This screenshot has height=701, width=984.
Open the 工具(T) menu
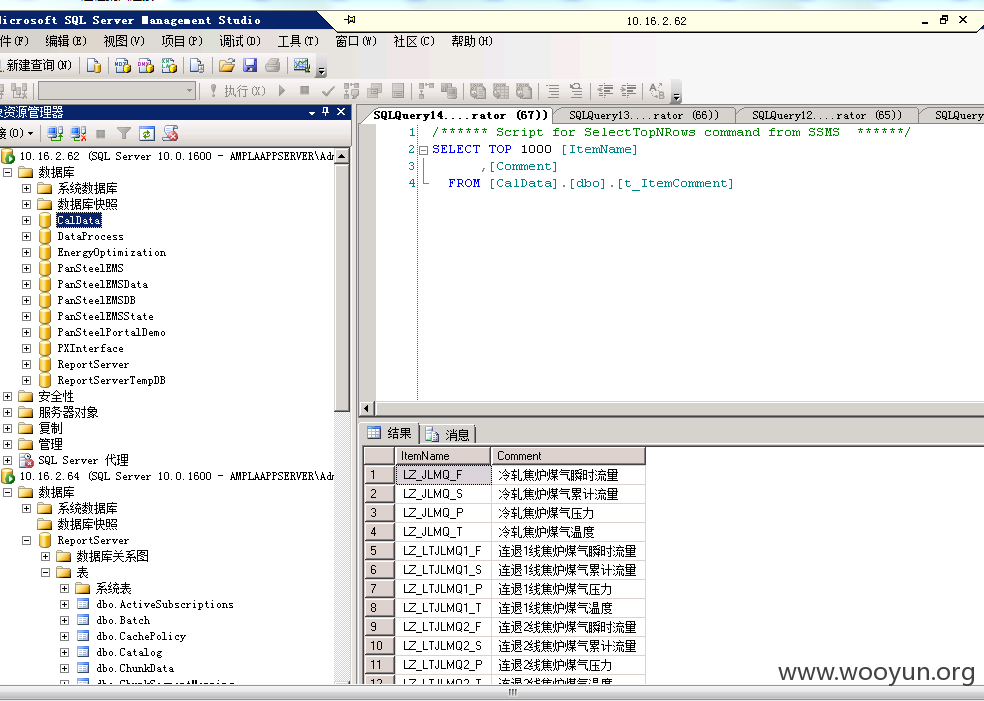click(x=298, y=41)
